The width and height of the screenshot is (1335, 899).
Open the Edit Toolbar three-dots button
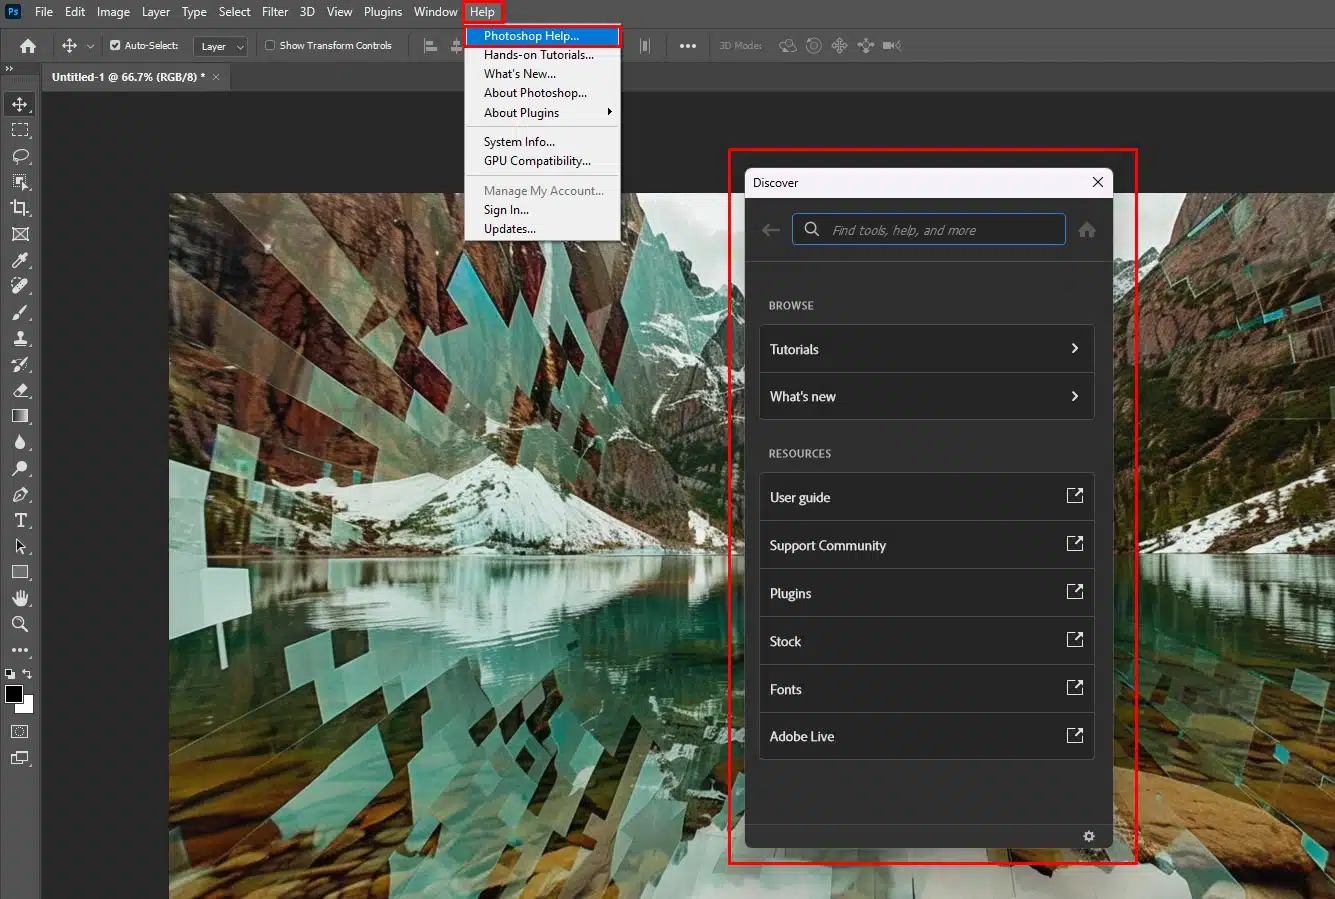coord(20,650)
